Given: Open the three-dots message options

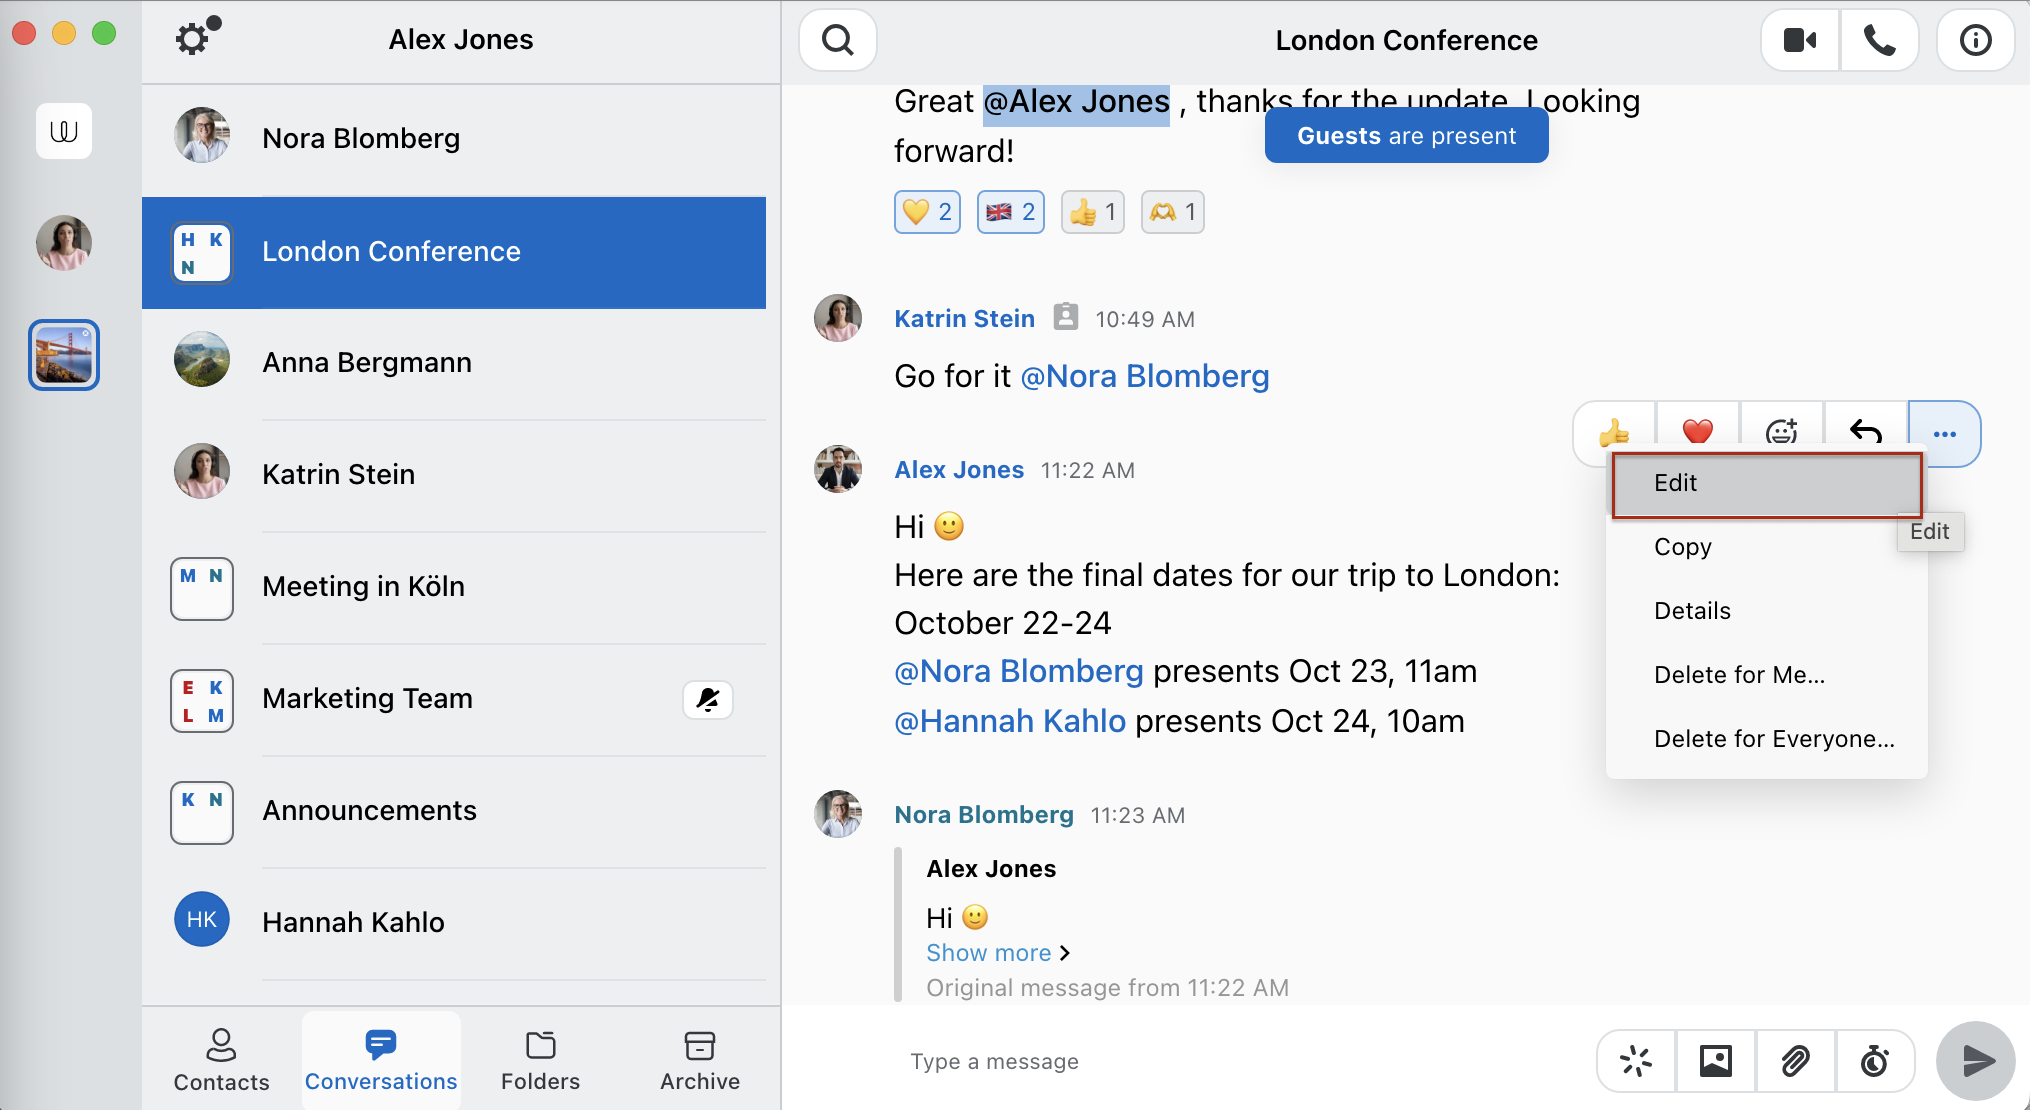Looking at the screenshot, I should pos(1944,434).
